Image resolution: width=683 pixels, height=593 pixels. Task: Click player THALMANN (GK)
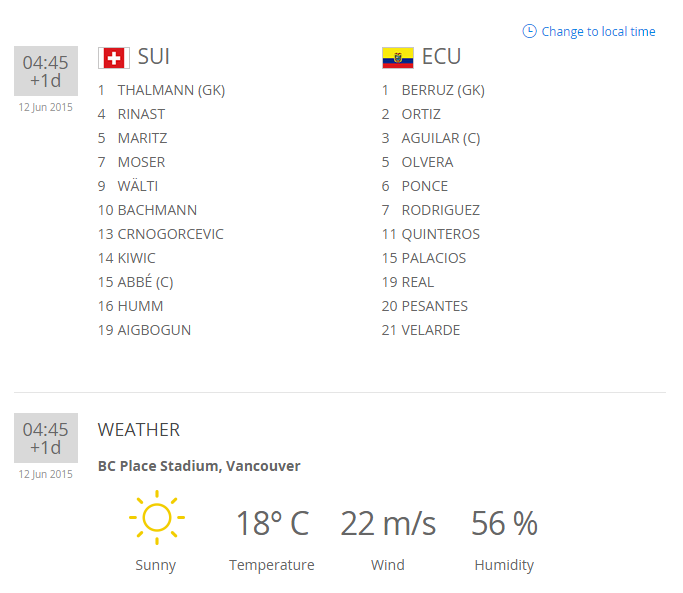pos(171,90)
